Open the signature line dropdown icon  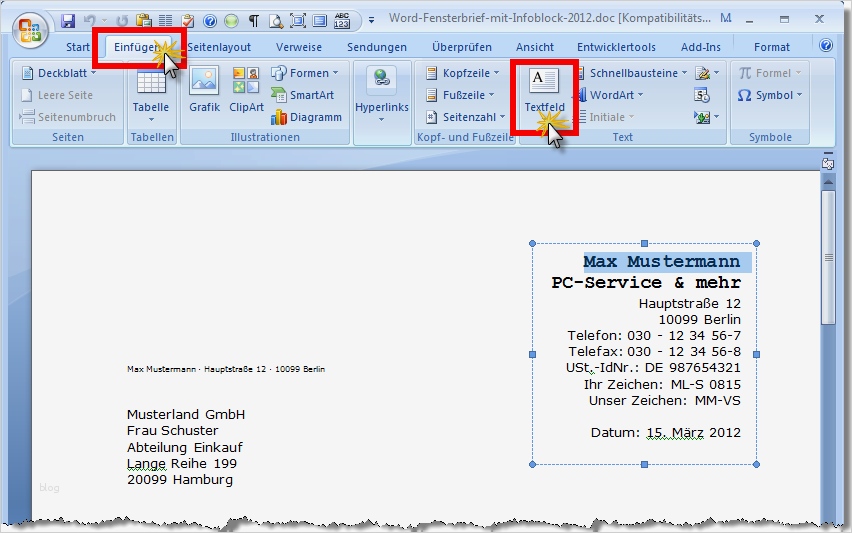click(x=707, y=73)
